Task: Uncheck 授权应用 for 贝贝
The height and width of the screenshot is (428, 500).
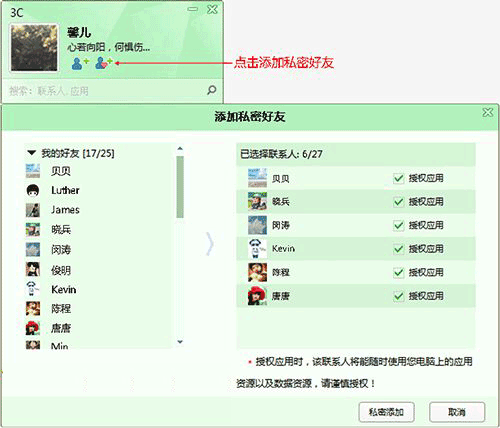Action: (398, 178)
